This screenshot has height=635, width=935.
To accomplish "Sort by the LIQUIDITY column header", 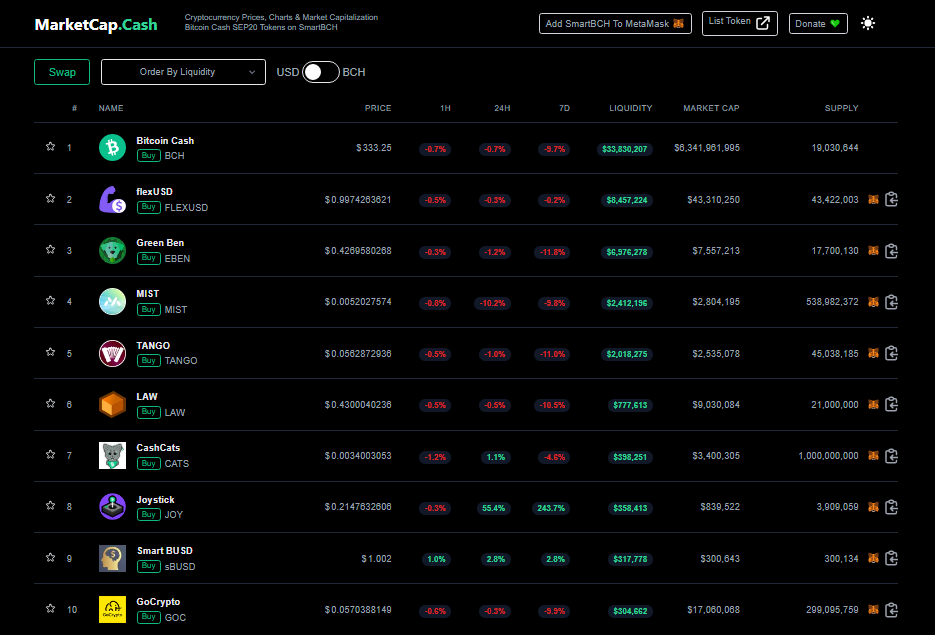I will click(x=630, y=108).
